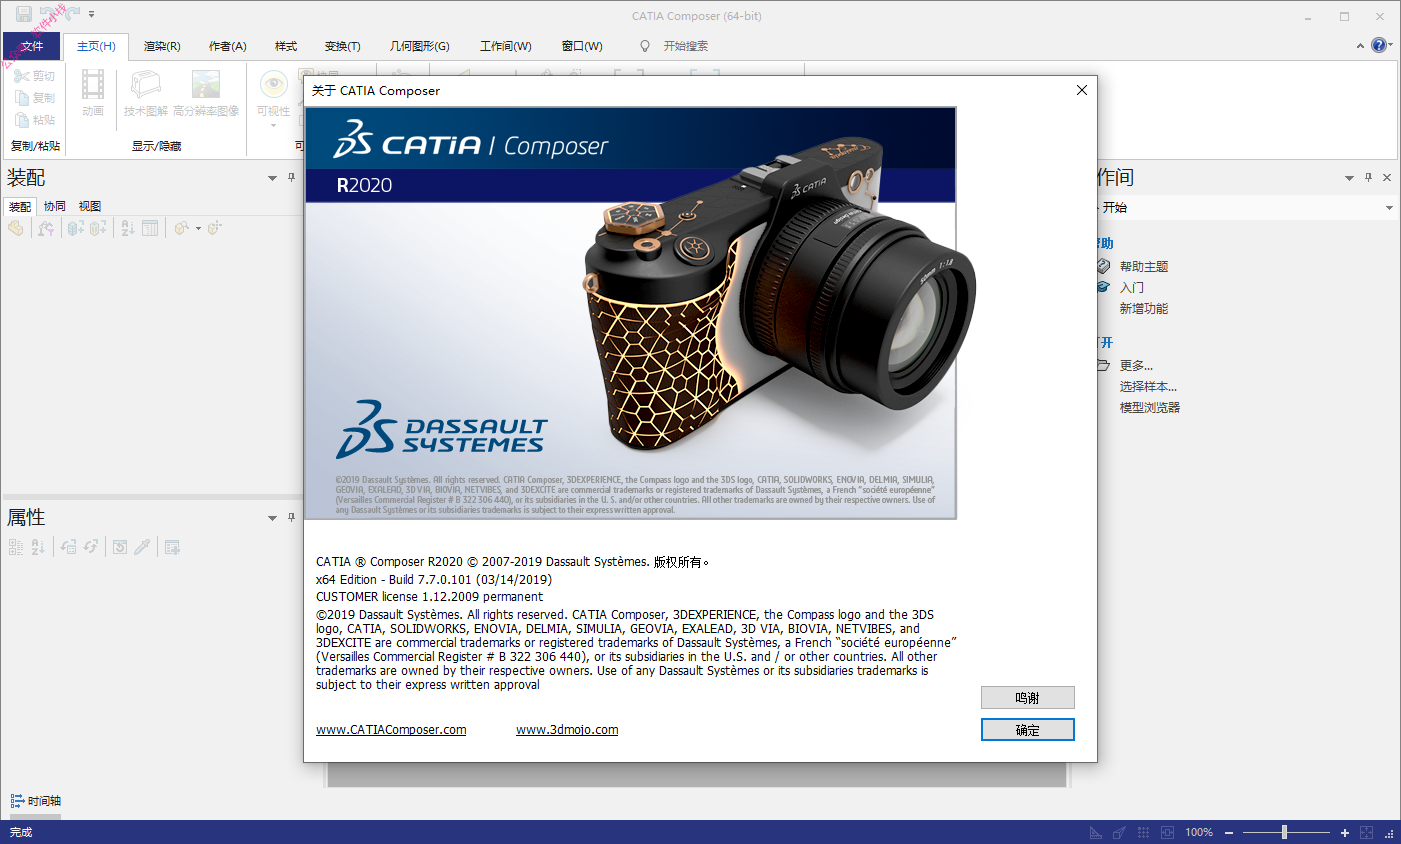
Task: Click the 确定 OK button
Action: [x=1027, y=730]
